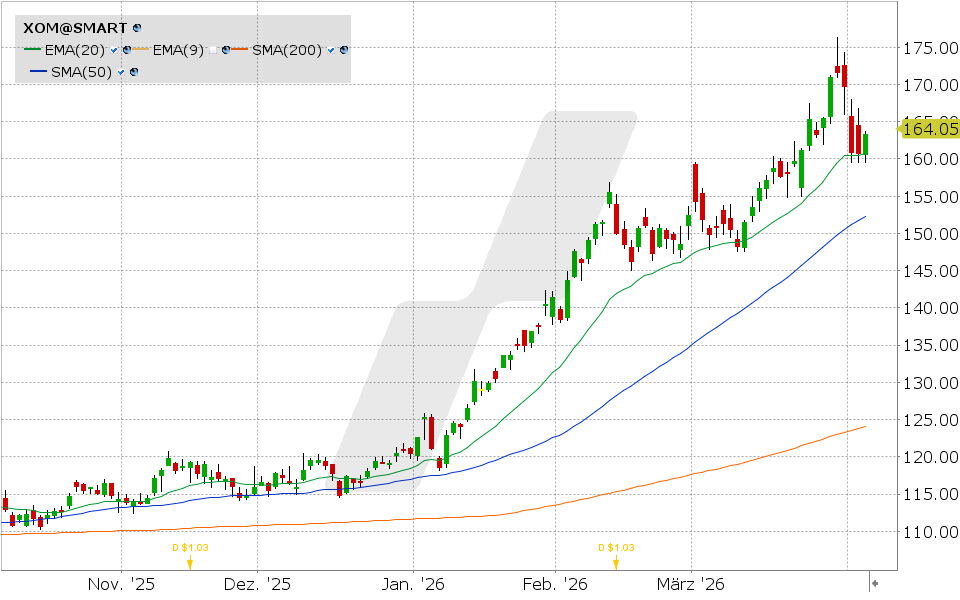This screenshot has width=960, height=600.
Task: Click the green EMA(20) line color swatch
Action: coord(32,50)
